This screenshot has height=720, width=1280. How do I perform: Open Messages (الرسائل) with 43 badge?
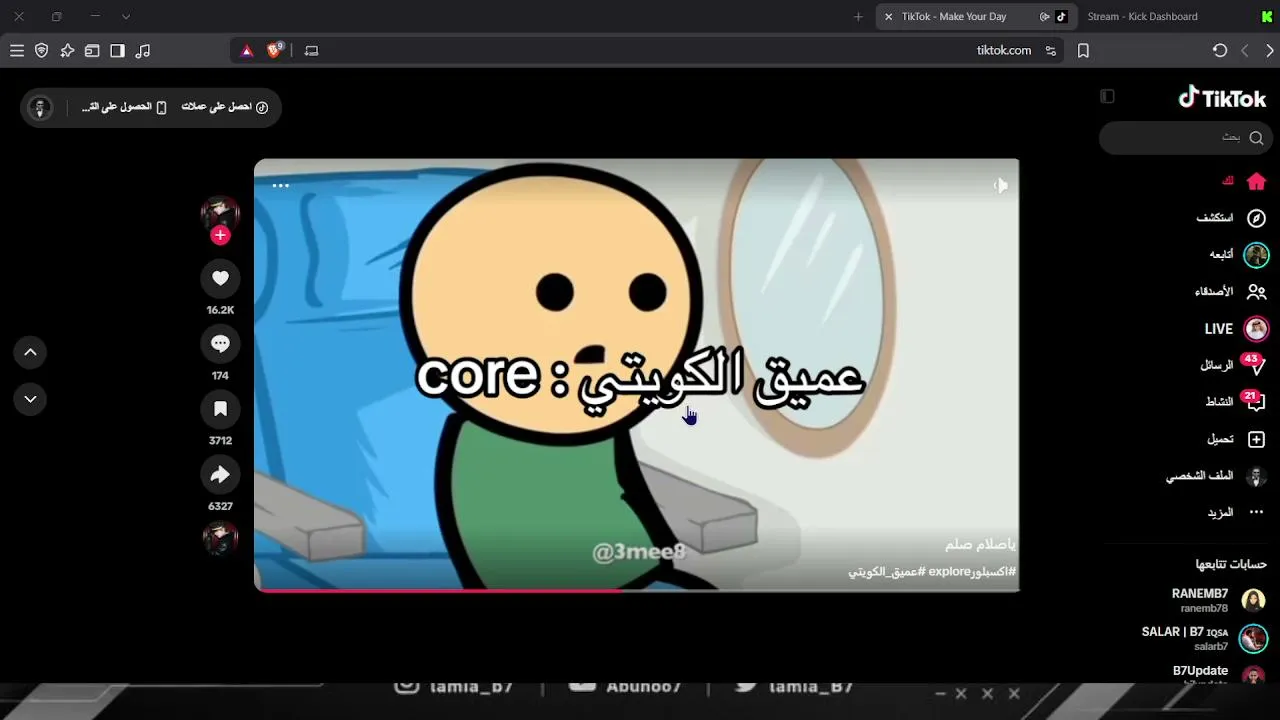click(x=1233, y=366)
